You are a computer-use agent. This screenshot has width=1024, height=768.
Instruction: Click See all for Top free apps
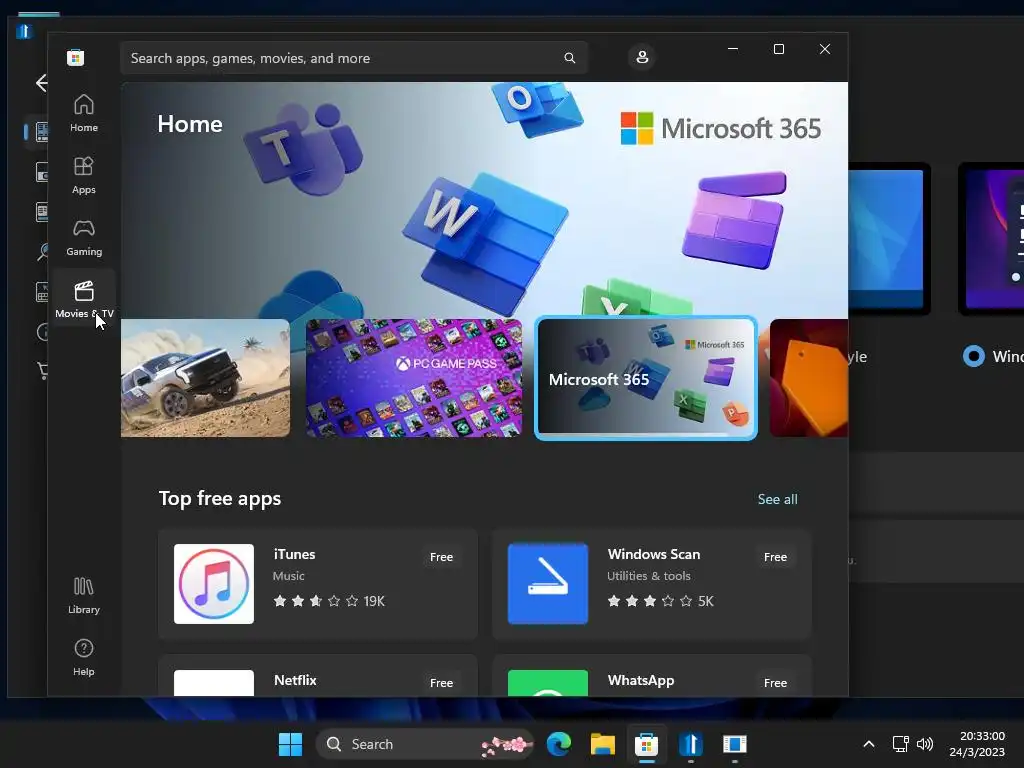pyautogui.click(x=777, y=499)
